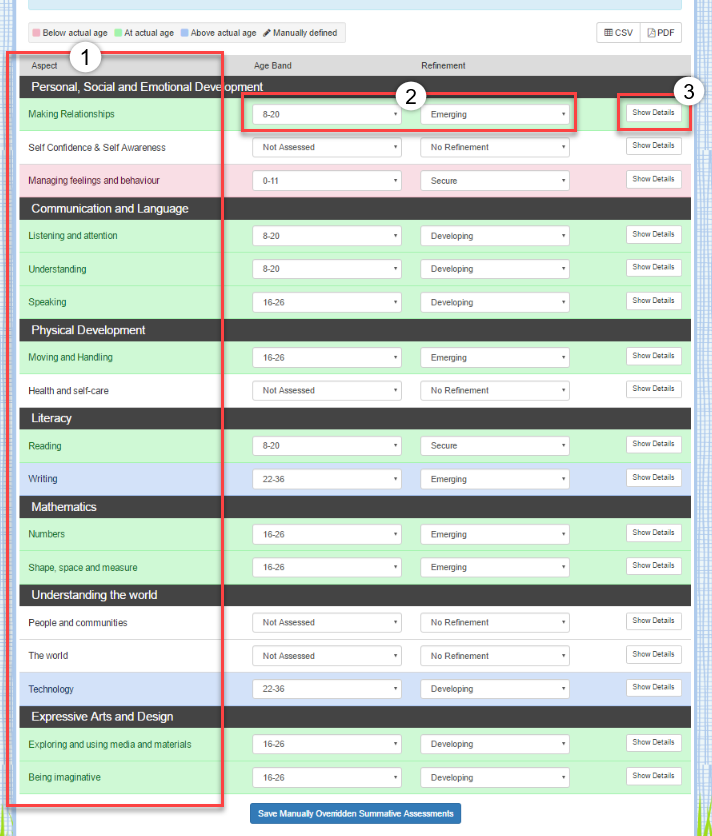
Task: Click the Save Manually Overridden Summative Assessments button
Action: 355,814
